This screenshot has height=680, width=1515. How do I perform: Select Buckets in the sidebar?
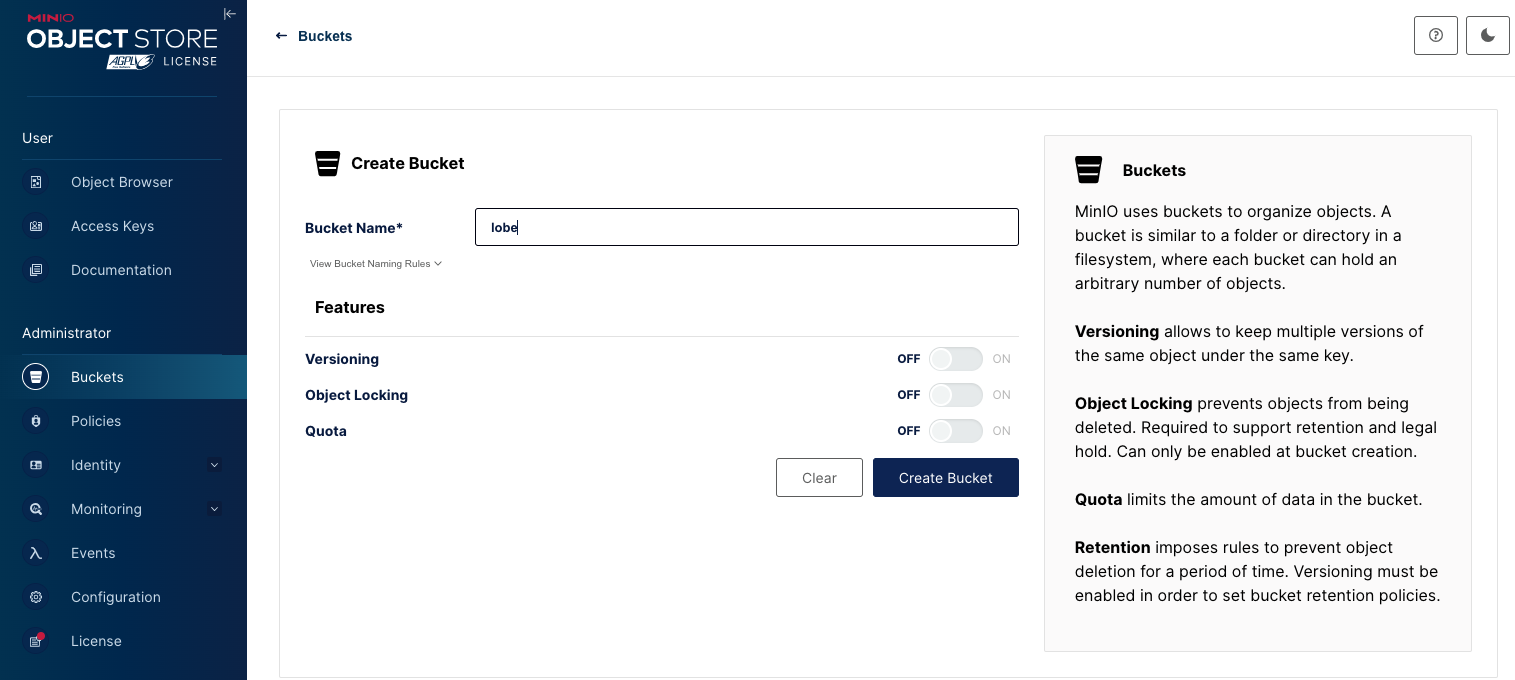97,377
